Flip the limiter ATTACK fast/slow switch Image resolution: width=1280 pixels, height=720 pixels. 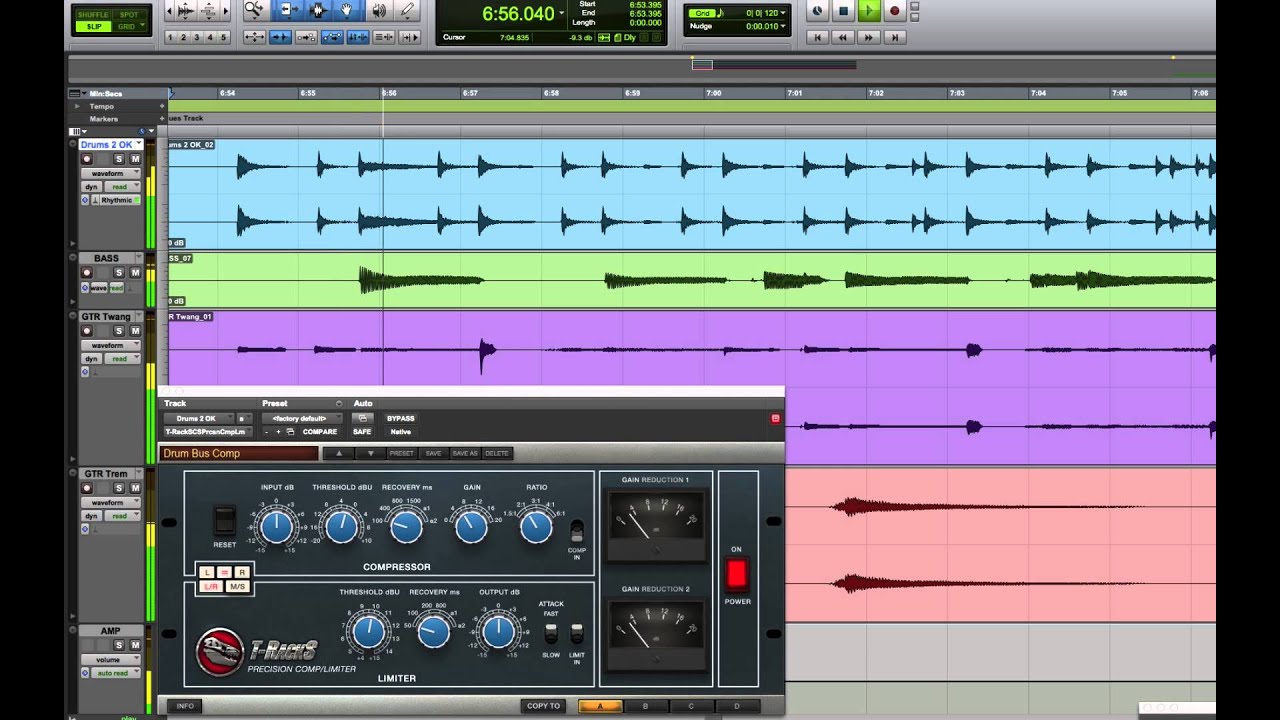pos(551,633)
